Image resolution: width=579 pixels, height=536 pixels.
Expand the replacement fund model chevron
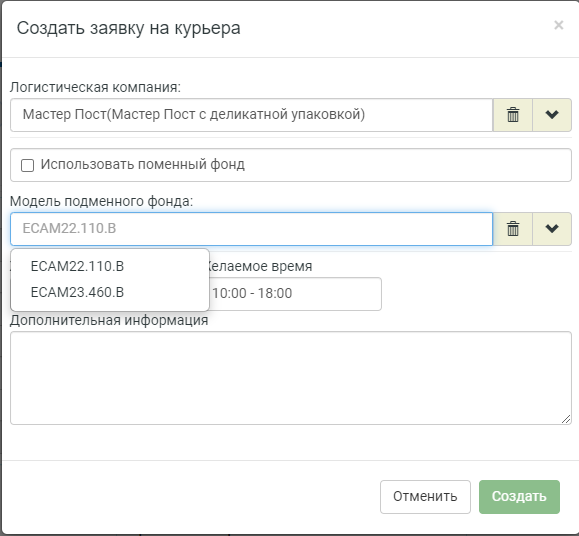(x=552, y=229)
